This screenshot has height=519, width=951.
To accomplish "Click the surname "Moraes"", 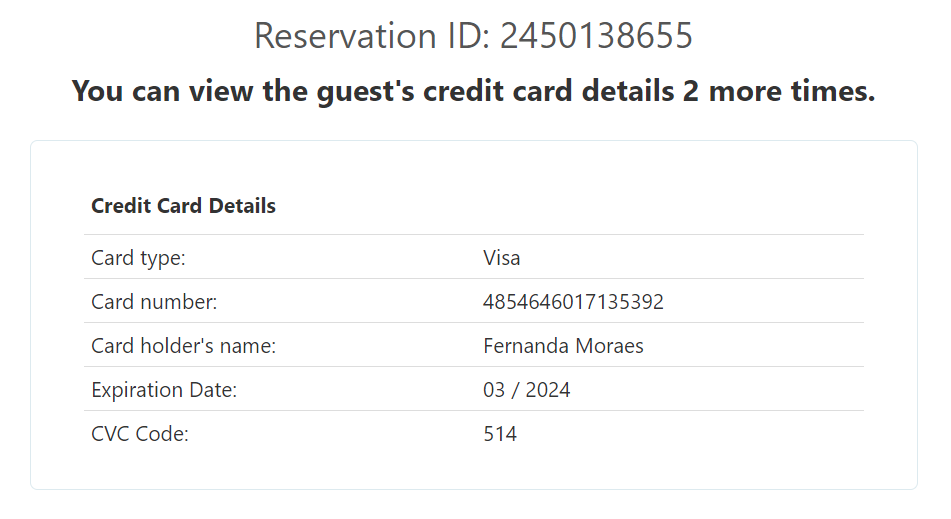I will click(610, 346).
